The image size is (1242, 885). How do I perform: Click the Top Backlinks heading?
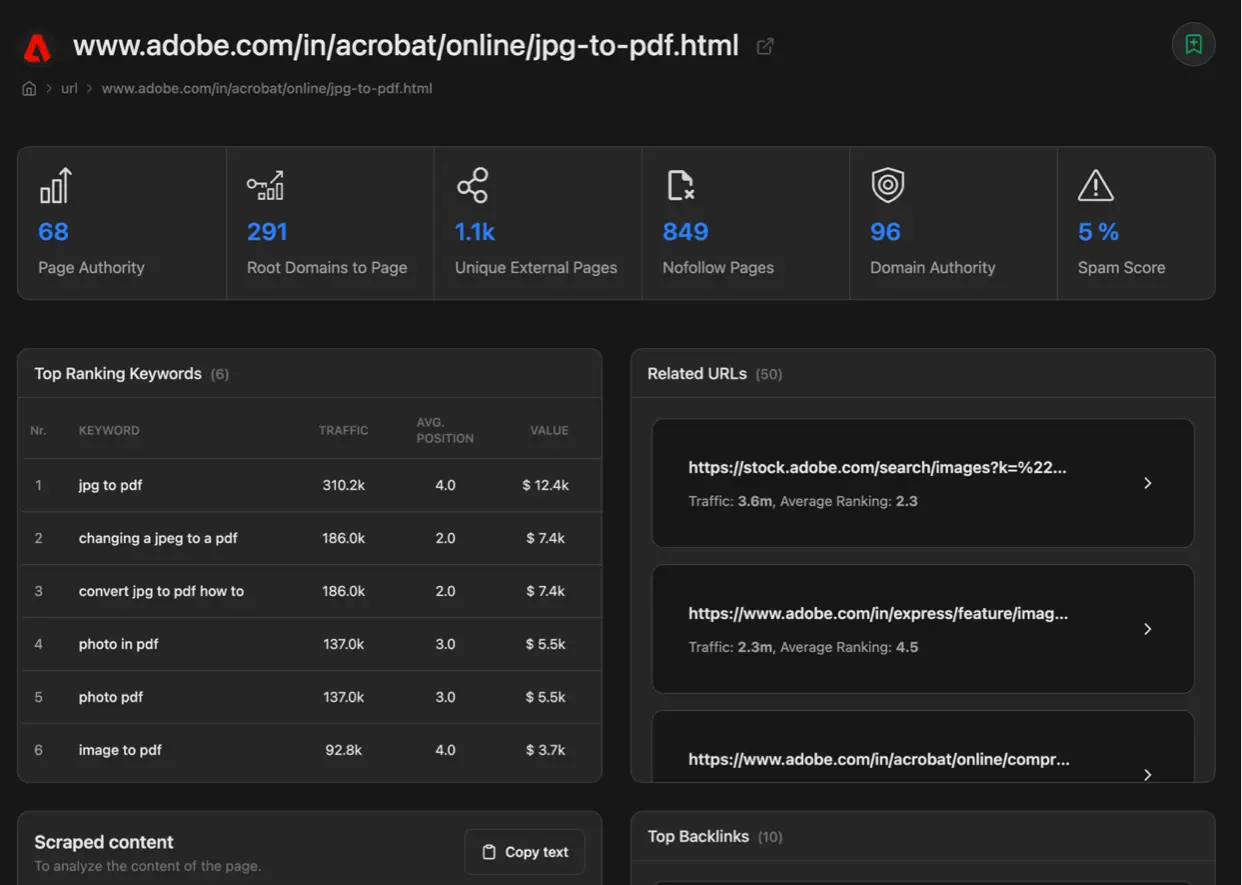pyautogui.click(x=698, y=837)
